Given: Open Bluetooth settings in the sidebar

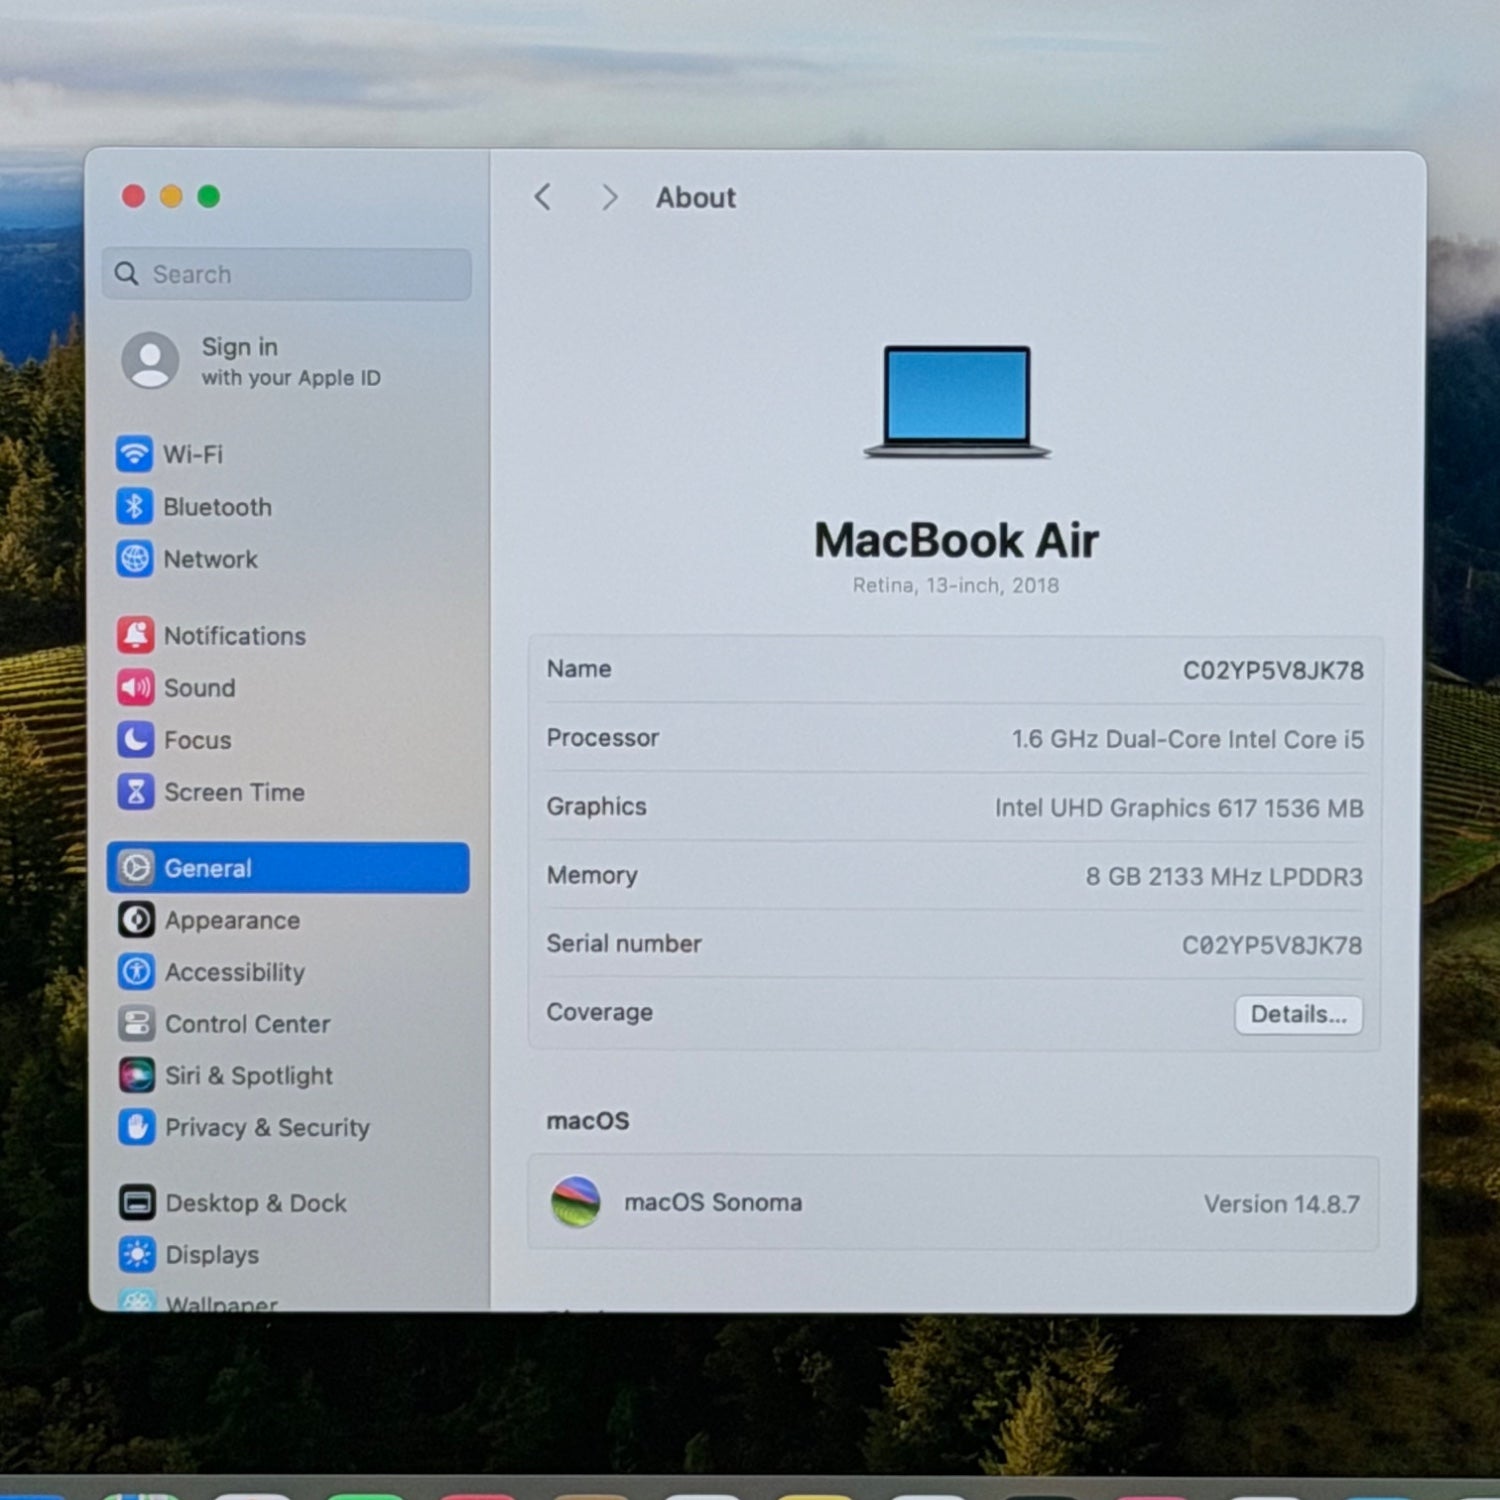Looking at the screenshot, I should pyautogui.click(x=194, y=507).
